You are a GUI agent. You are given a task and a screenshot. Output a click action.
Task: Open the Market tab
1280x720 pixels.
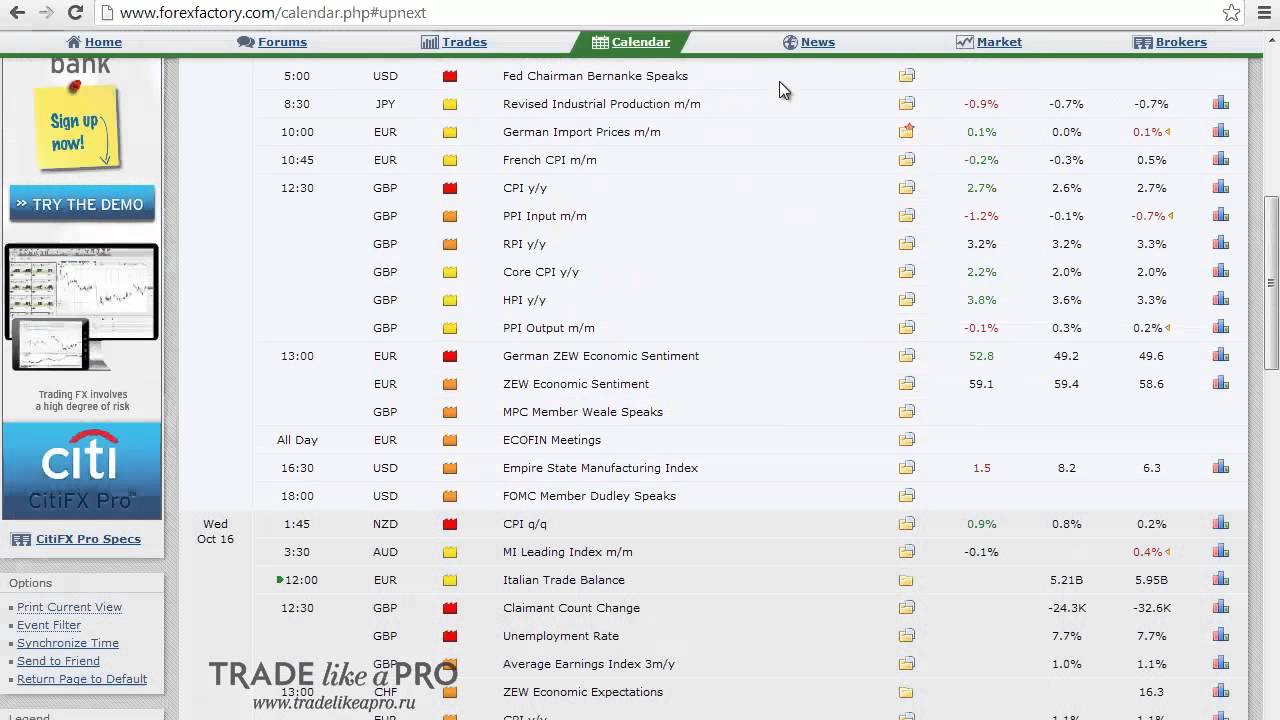coord(989,42)
